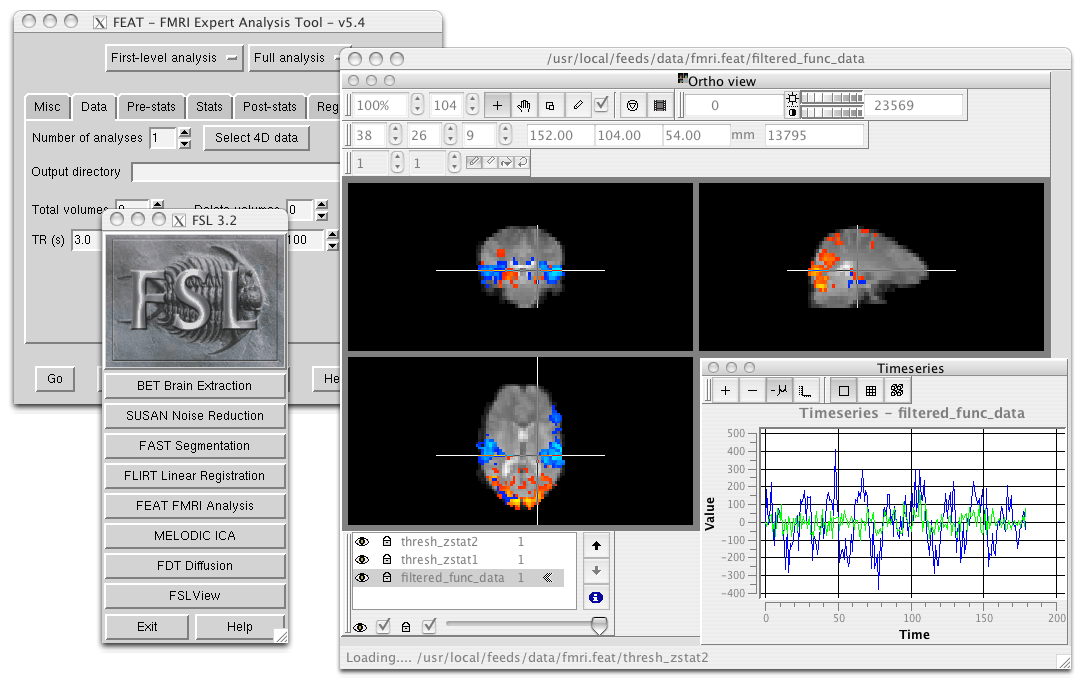Move the selected layer up with the arrow
The height and width of the screenshot is (682, 1088).
tap(596, 546)
